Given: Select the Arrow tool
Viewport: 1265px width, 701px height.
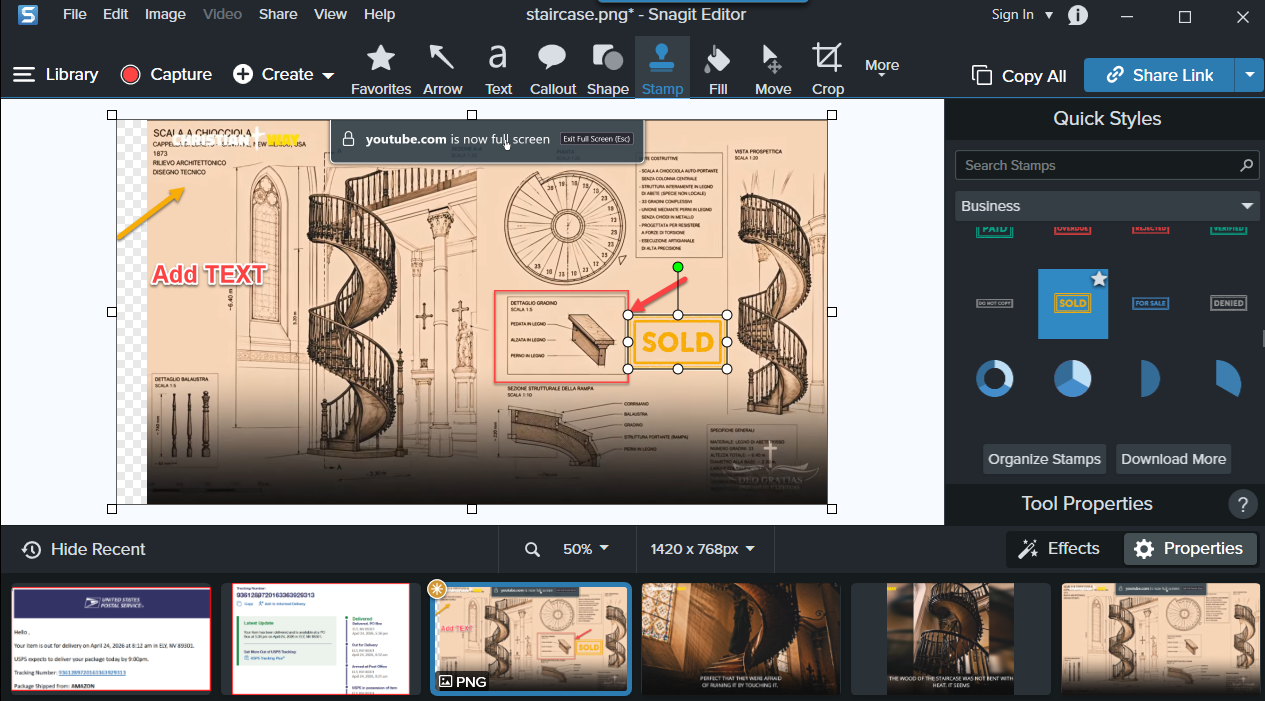Looking at the screenshot, I should (x=442, y=69).
